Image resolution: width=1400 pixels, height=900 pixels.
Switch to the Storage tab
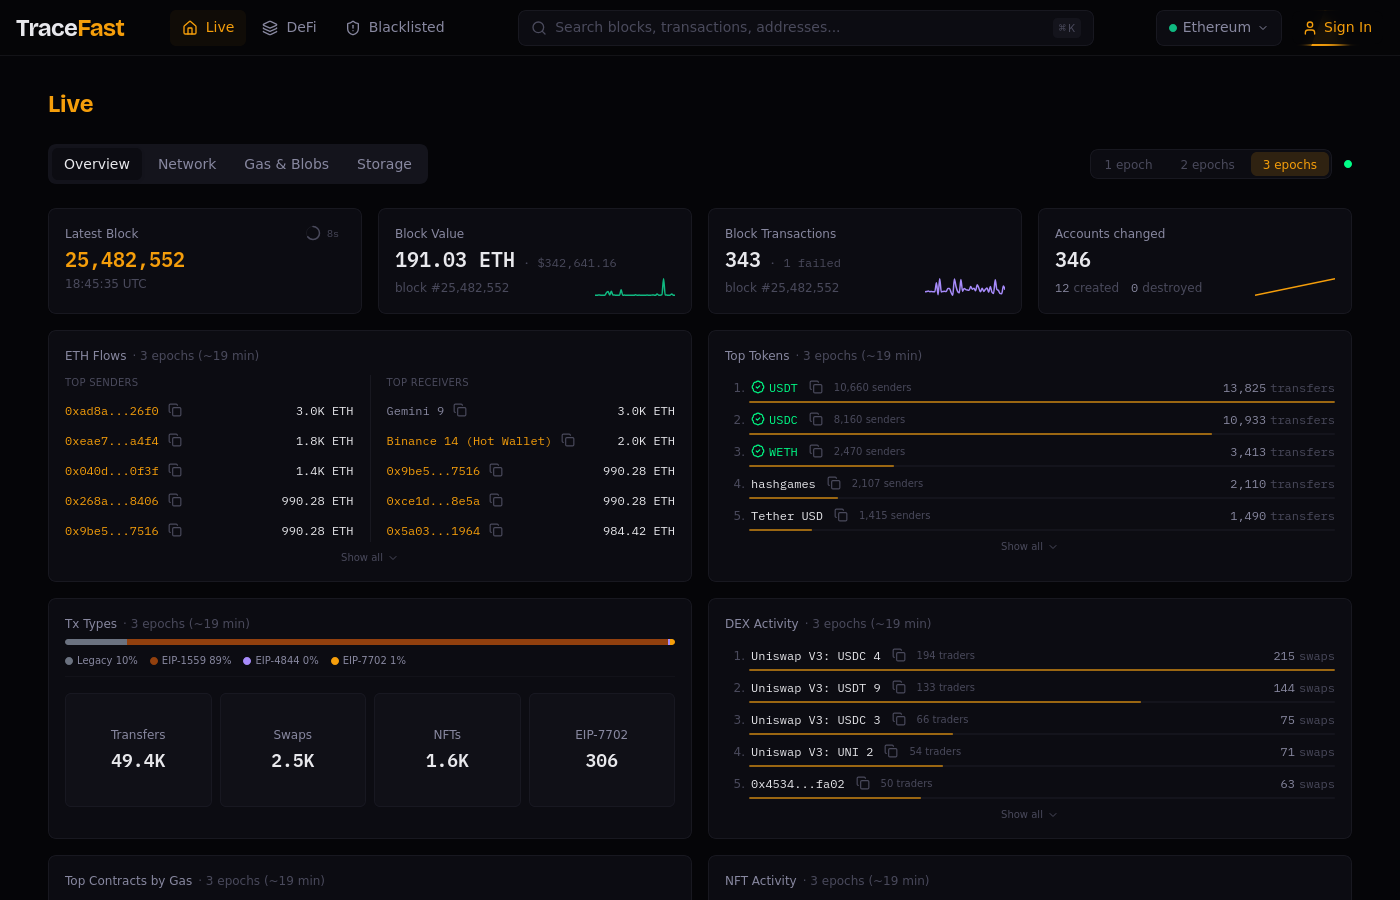tap(384, 164)
